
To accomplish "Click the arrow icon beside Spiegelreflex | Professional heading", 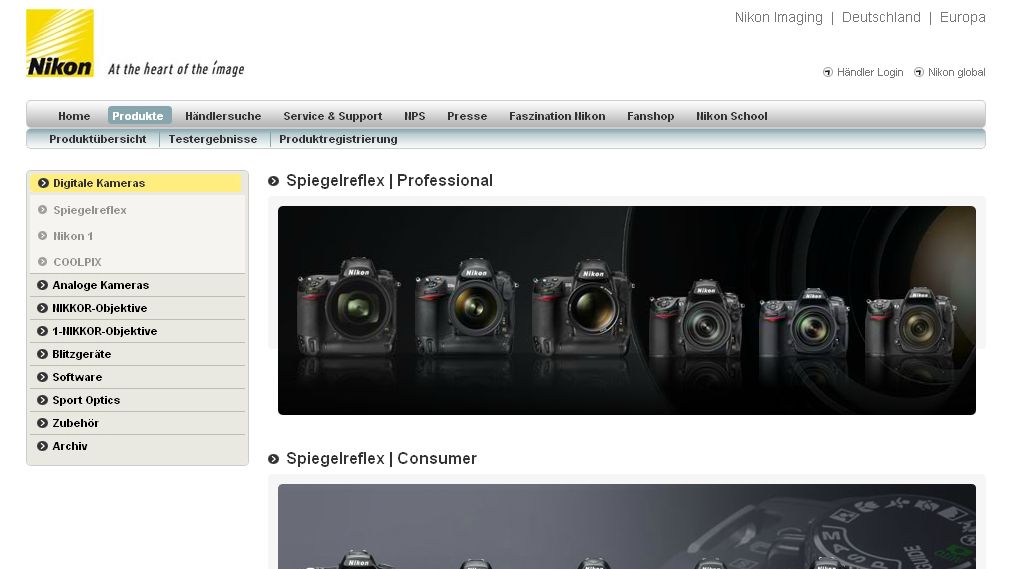I will coord(274,181).
